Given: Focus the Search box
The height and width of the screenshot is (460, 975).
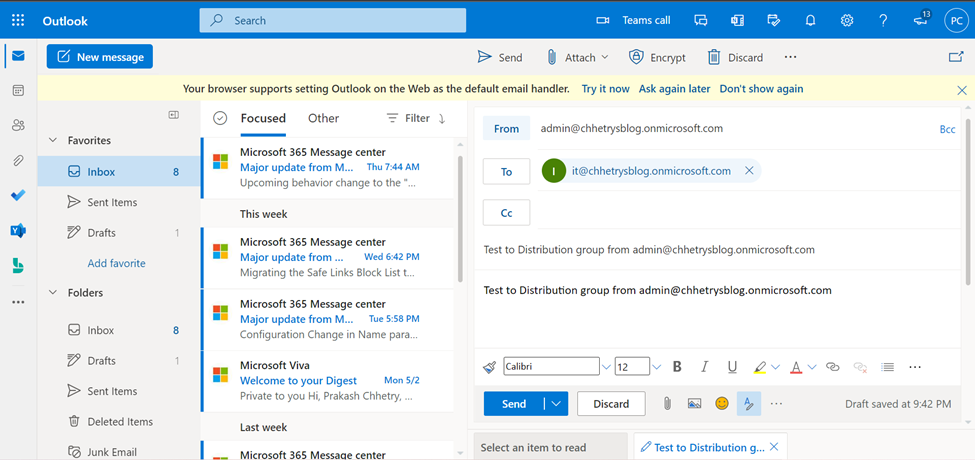Looking at the screenshot, I should pyautogui.click(x=333, y=21).
